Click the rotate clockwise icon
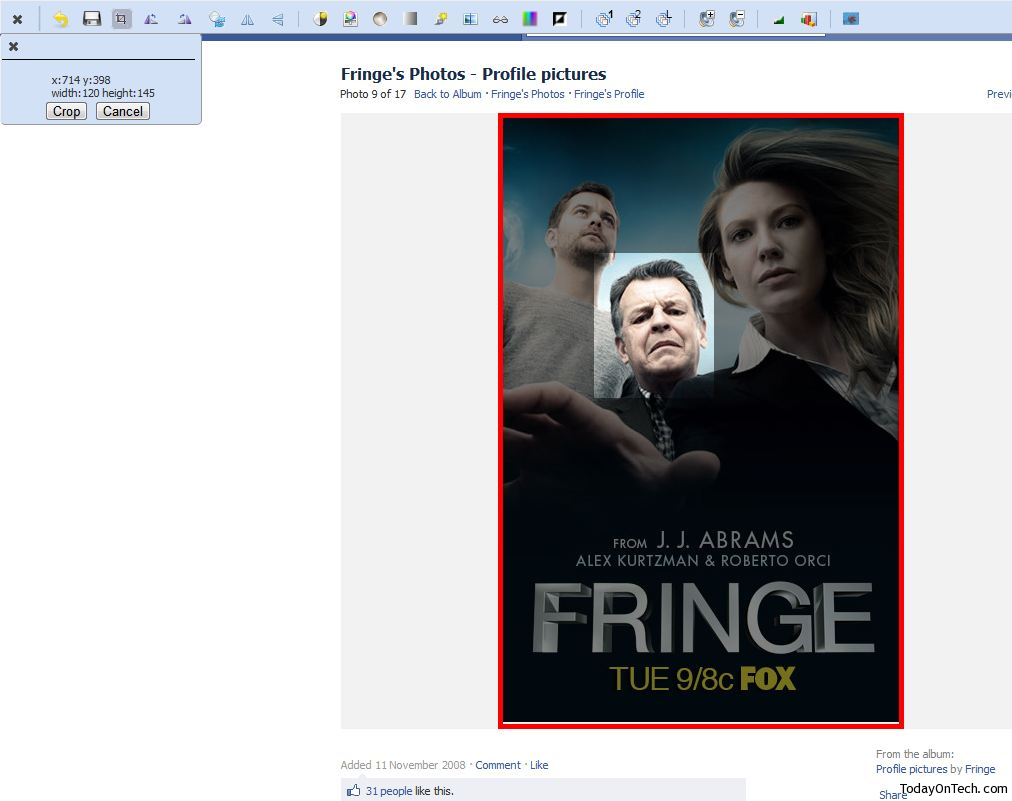The image size is (1012, 801). click(185, 19)
